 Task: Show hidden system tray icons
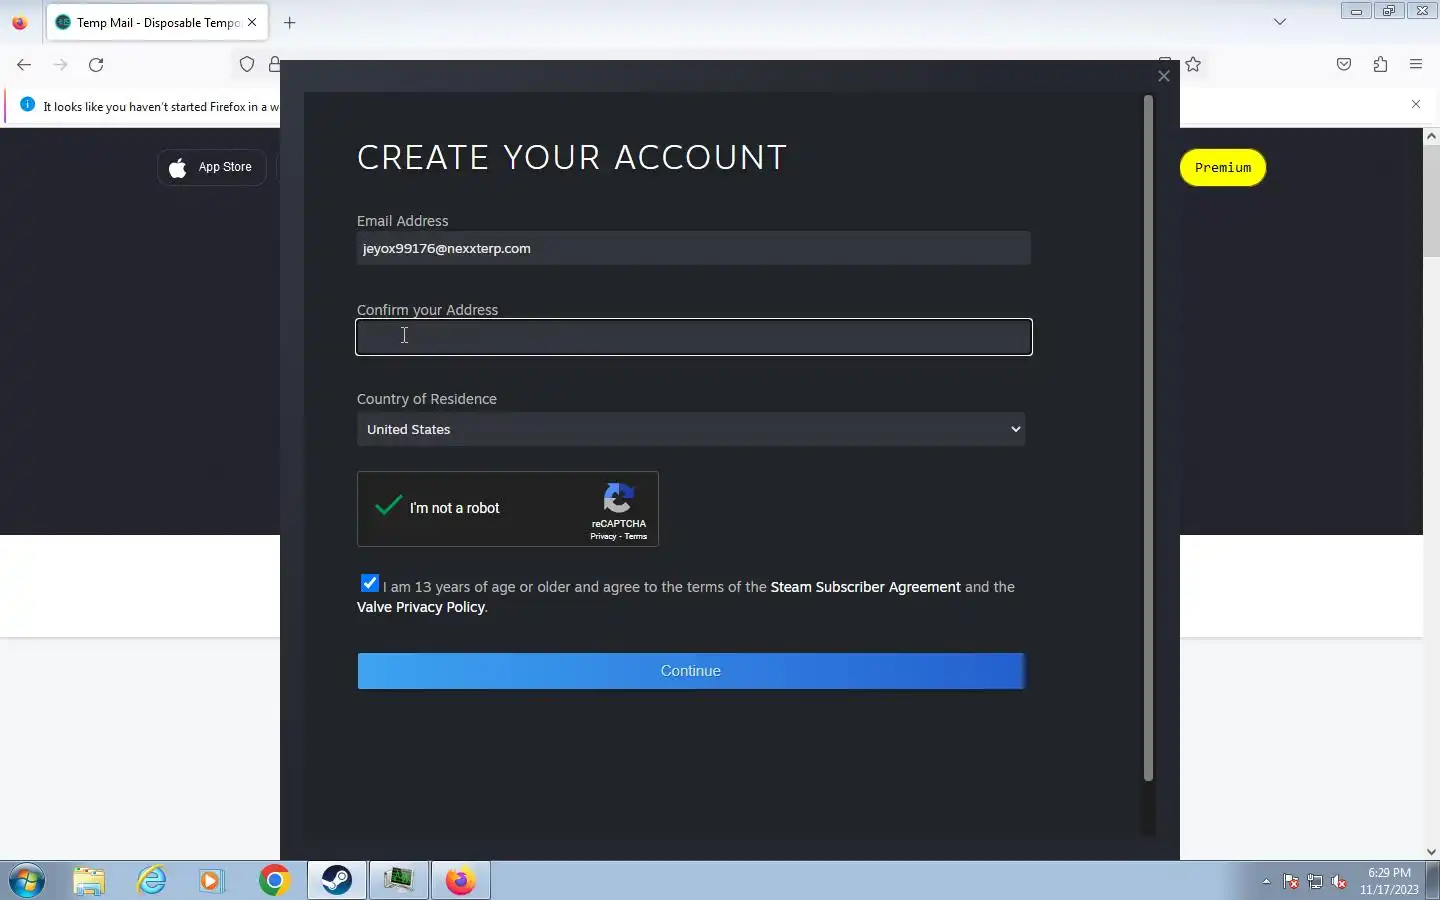[x=1266, y=882]
